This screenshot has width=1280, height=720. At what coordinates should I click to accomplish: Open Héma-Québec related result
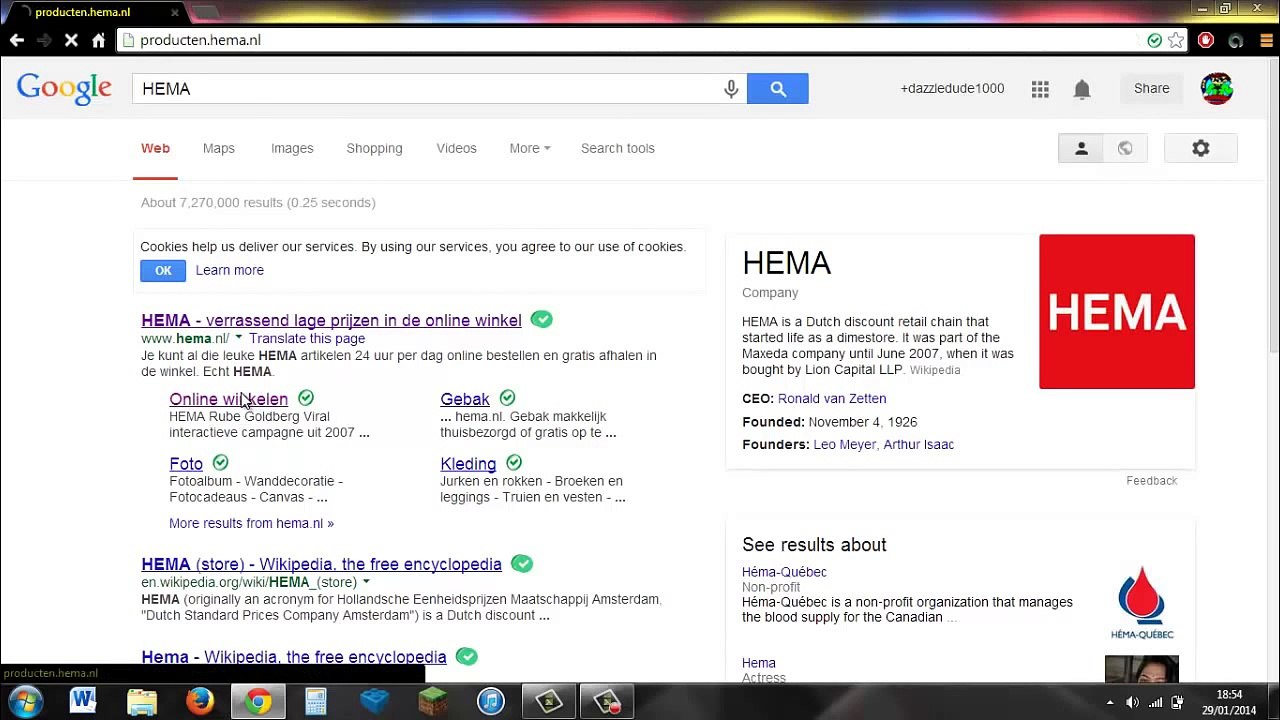pyautogui.click(x=784, y=572)
